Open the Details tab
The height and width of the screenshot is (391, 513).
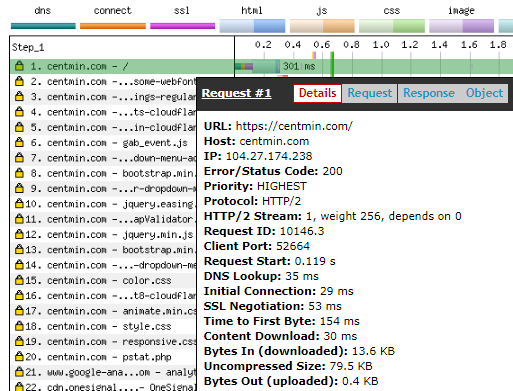click(317, 93)
